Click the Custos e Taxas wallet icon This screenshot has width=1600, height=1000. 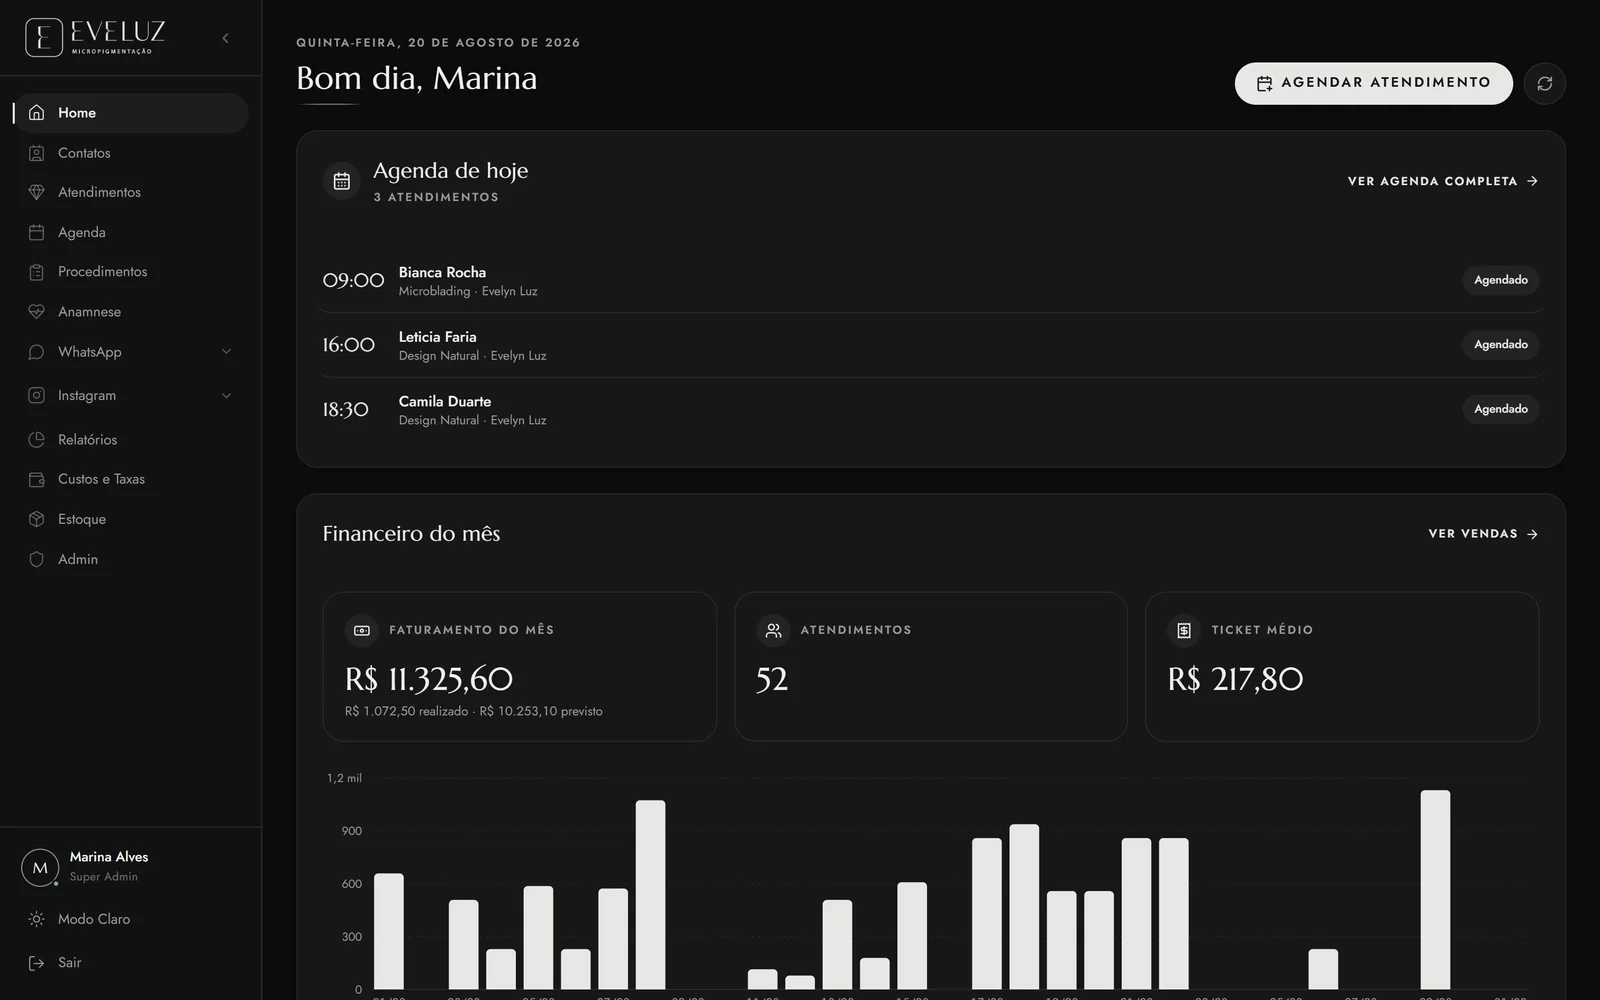point(36,479)
